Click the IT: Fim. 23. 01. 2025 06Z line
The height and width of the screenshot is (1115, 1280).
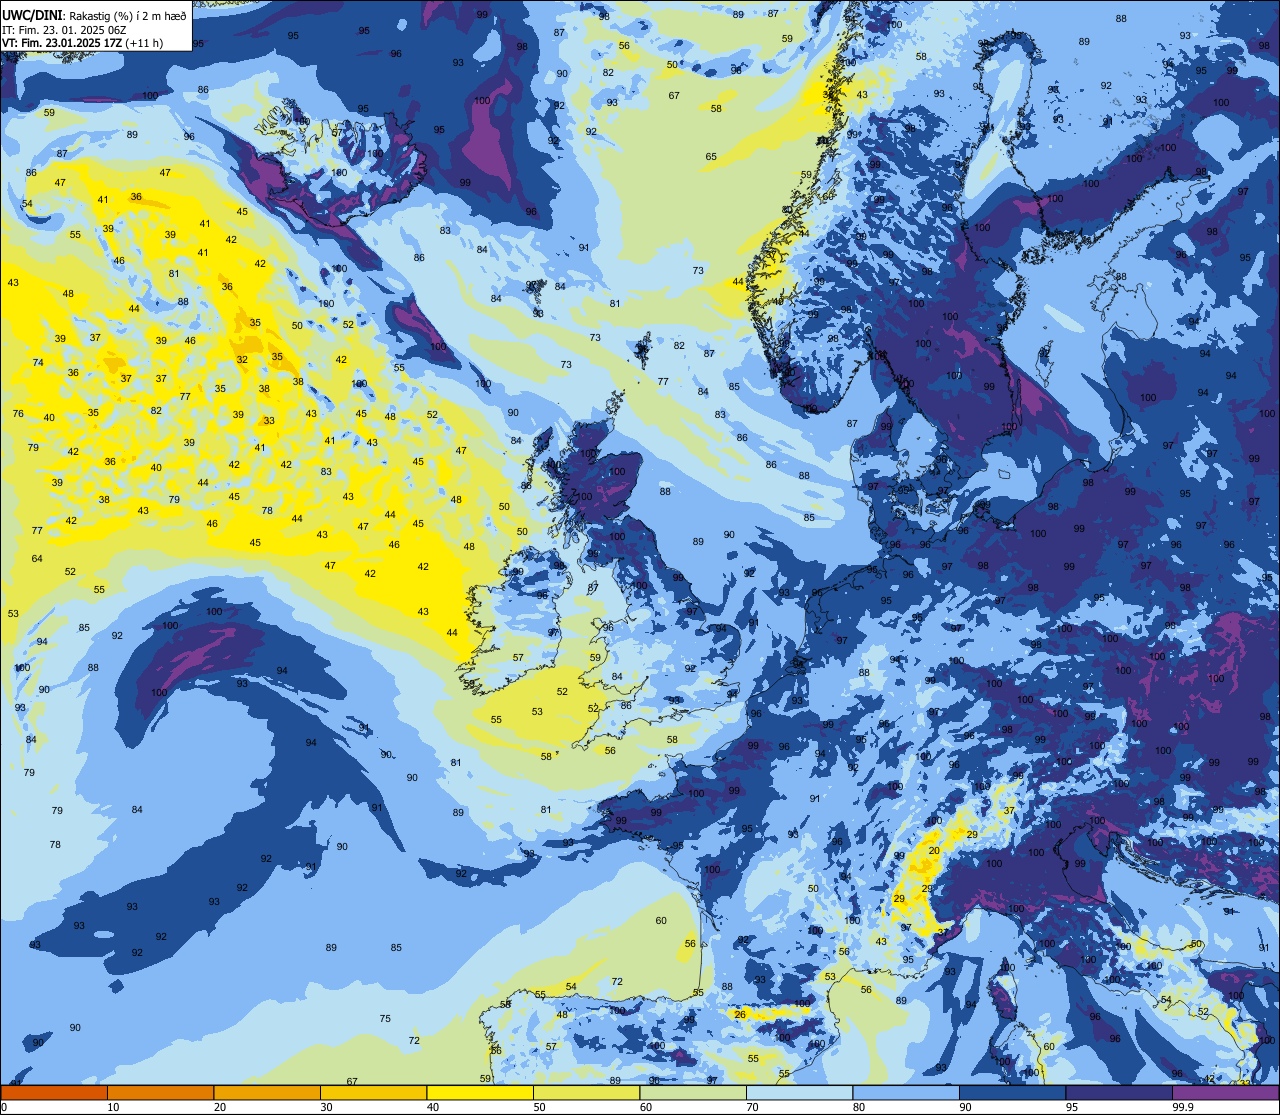[x=64, y=30]
